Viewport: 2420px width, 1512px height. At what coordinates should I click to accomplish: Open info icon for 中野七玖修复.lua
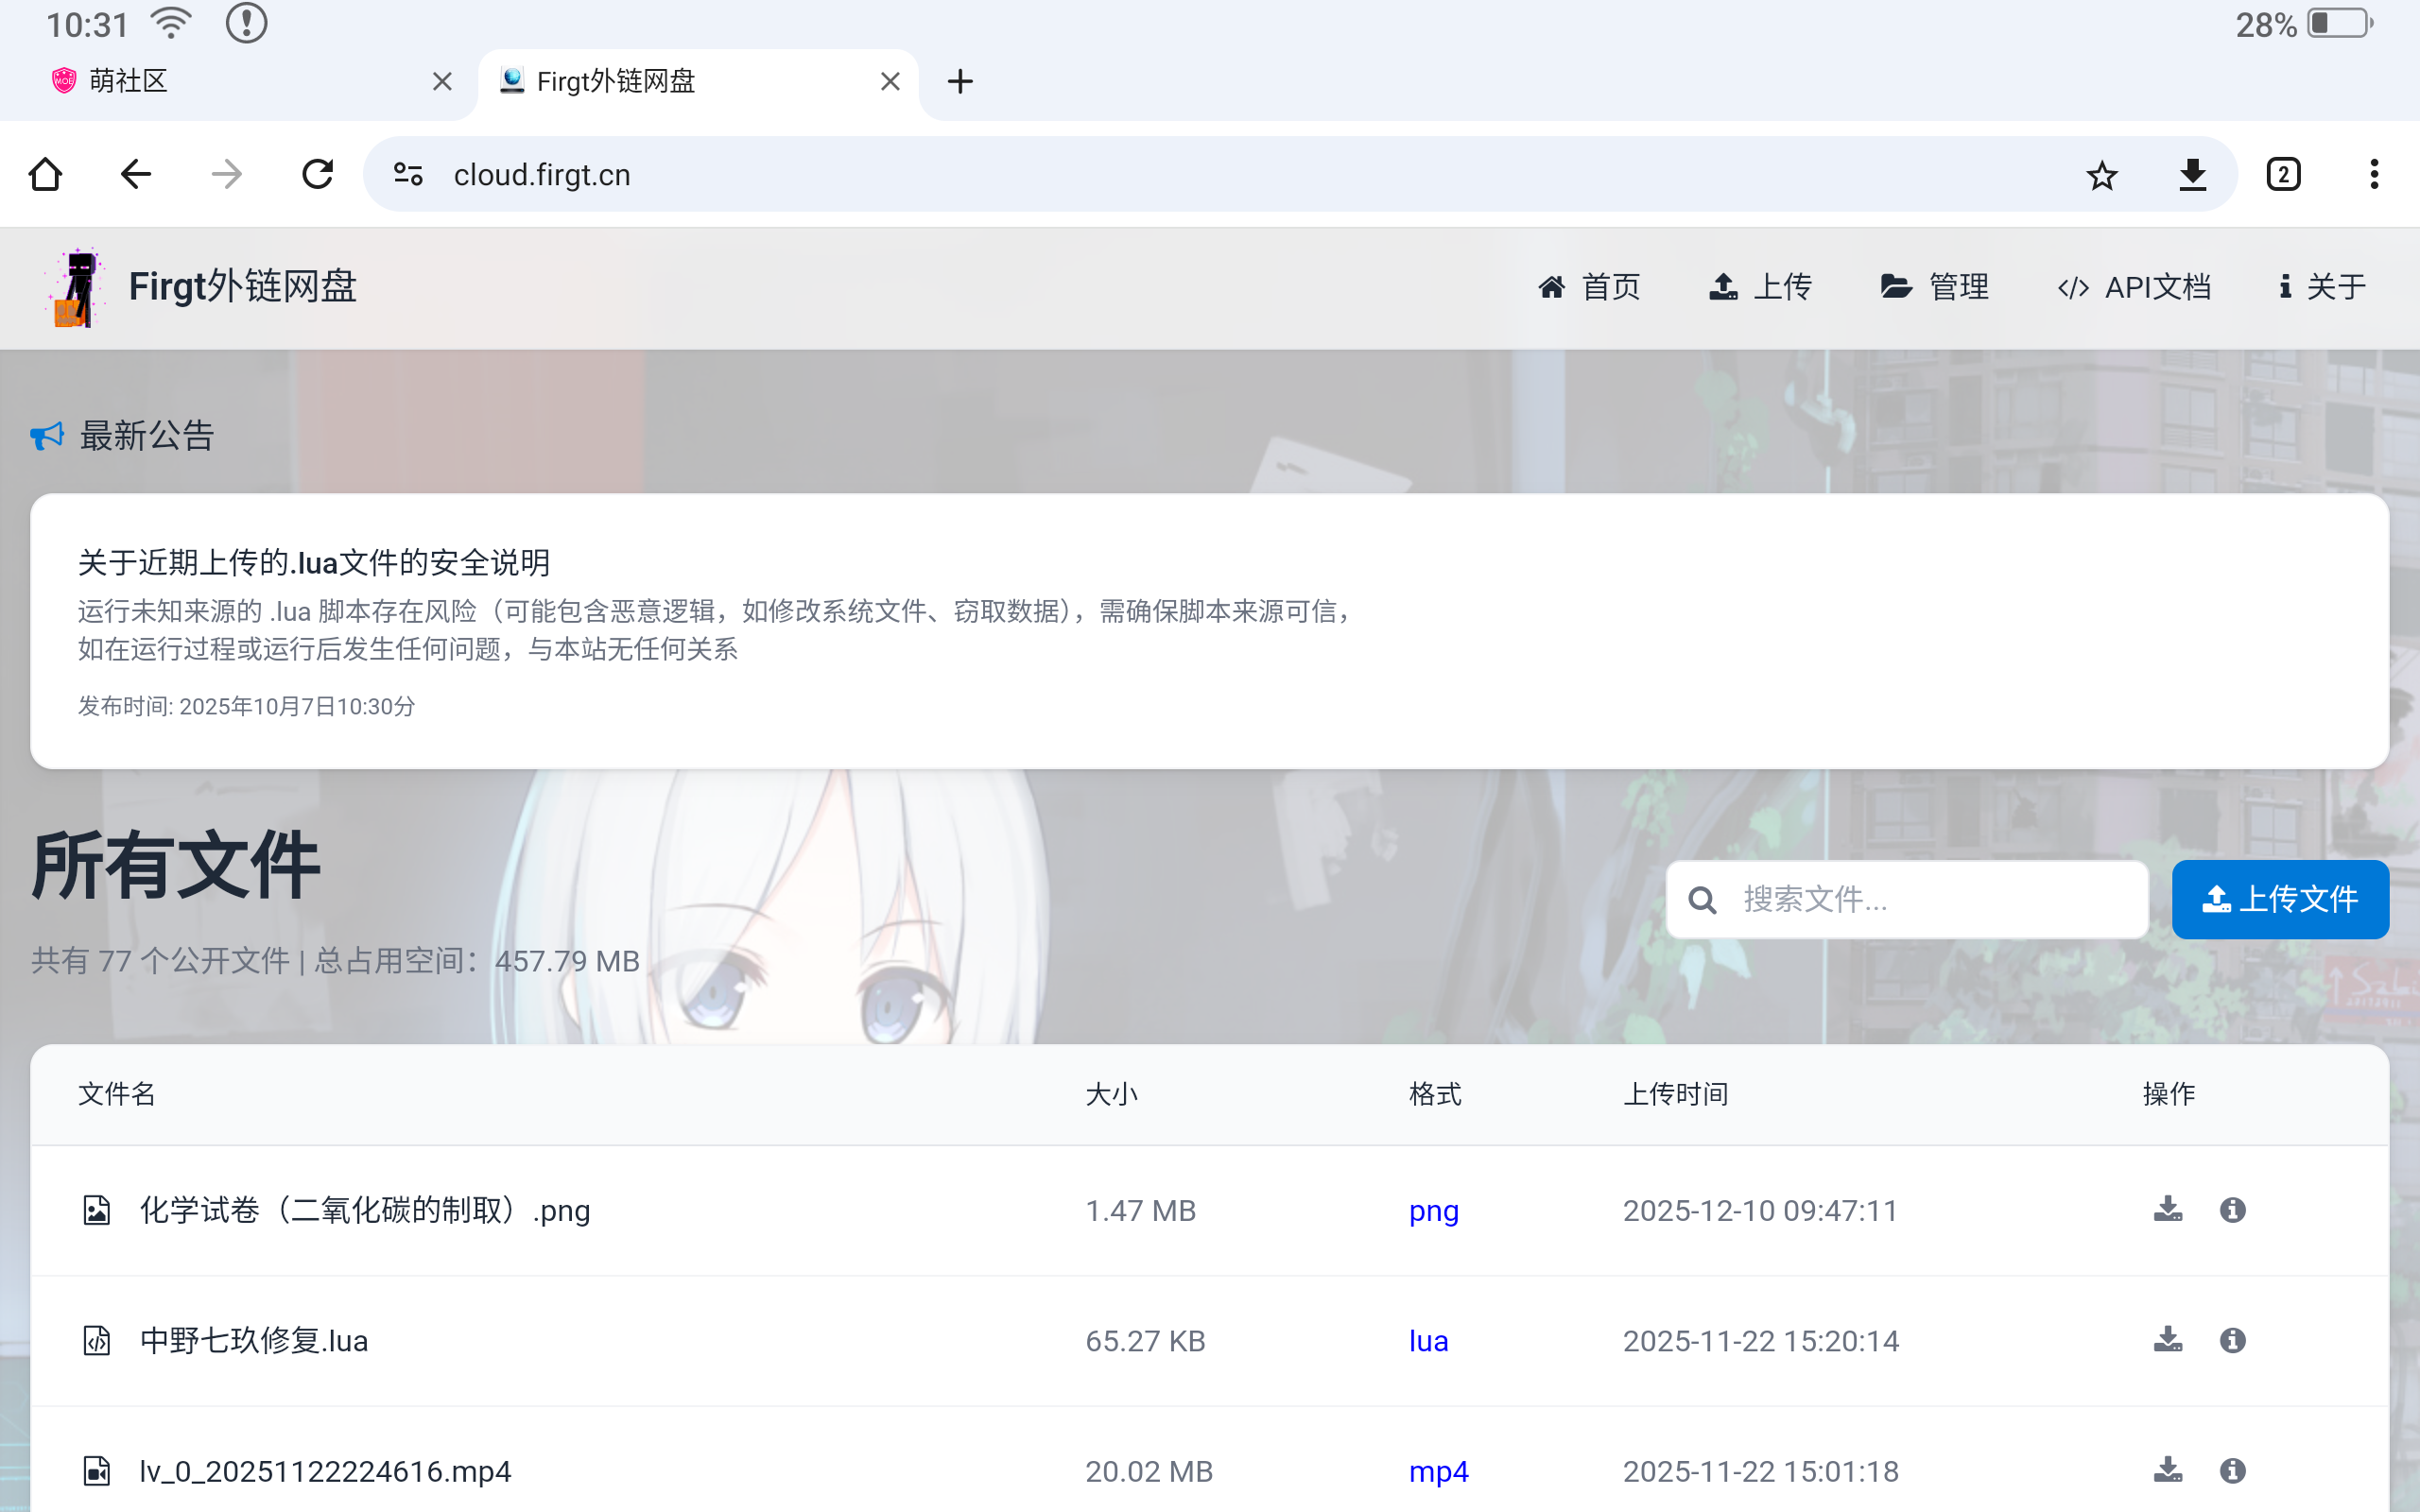coord(2232,1340)
